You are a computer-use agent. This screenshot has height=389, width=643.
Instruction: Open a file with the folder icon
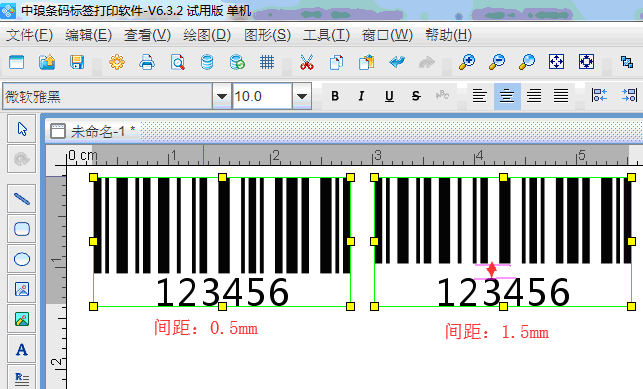pyautogui.click(x=47, y=62)
